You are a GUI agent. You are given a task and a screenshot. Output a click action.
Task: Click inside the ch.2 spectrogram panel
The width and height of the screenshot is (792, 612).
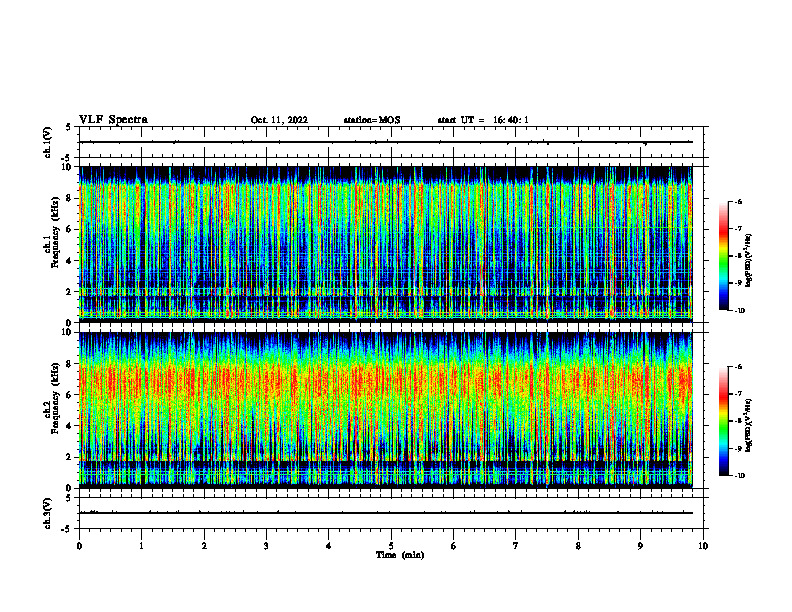point(385,410)
